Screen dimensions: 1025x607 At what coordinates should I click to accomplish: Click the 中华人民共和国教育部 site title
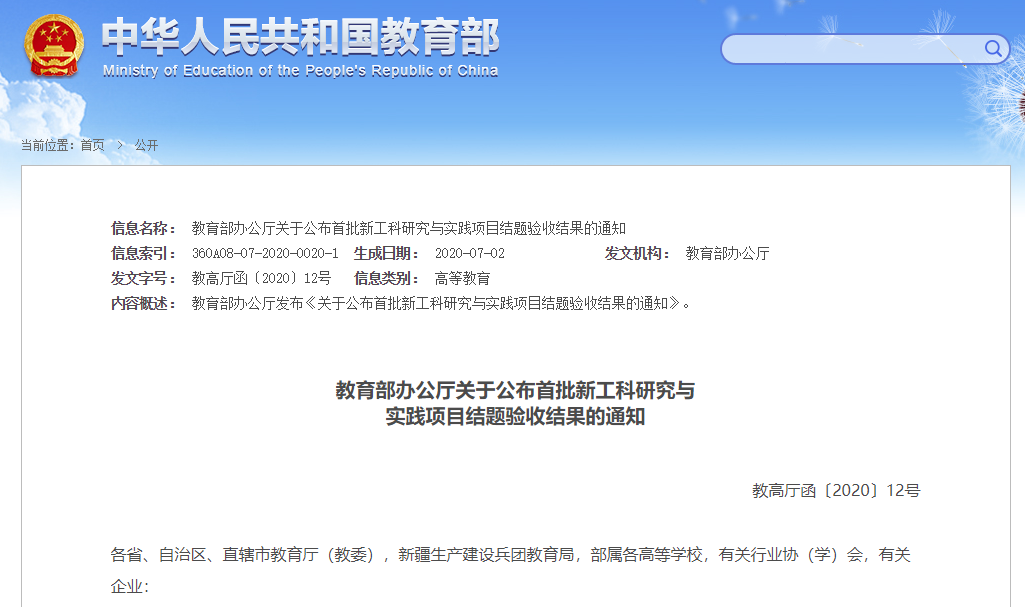pos(301,37)
